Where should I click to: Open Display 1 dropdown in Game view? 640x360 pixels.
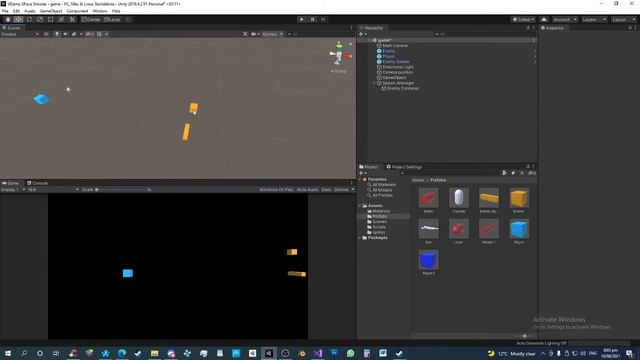tap(13, 190)
